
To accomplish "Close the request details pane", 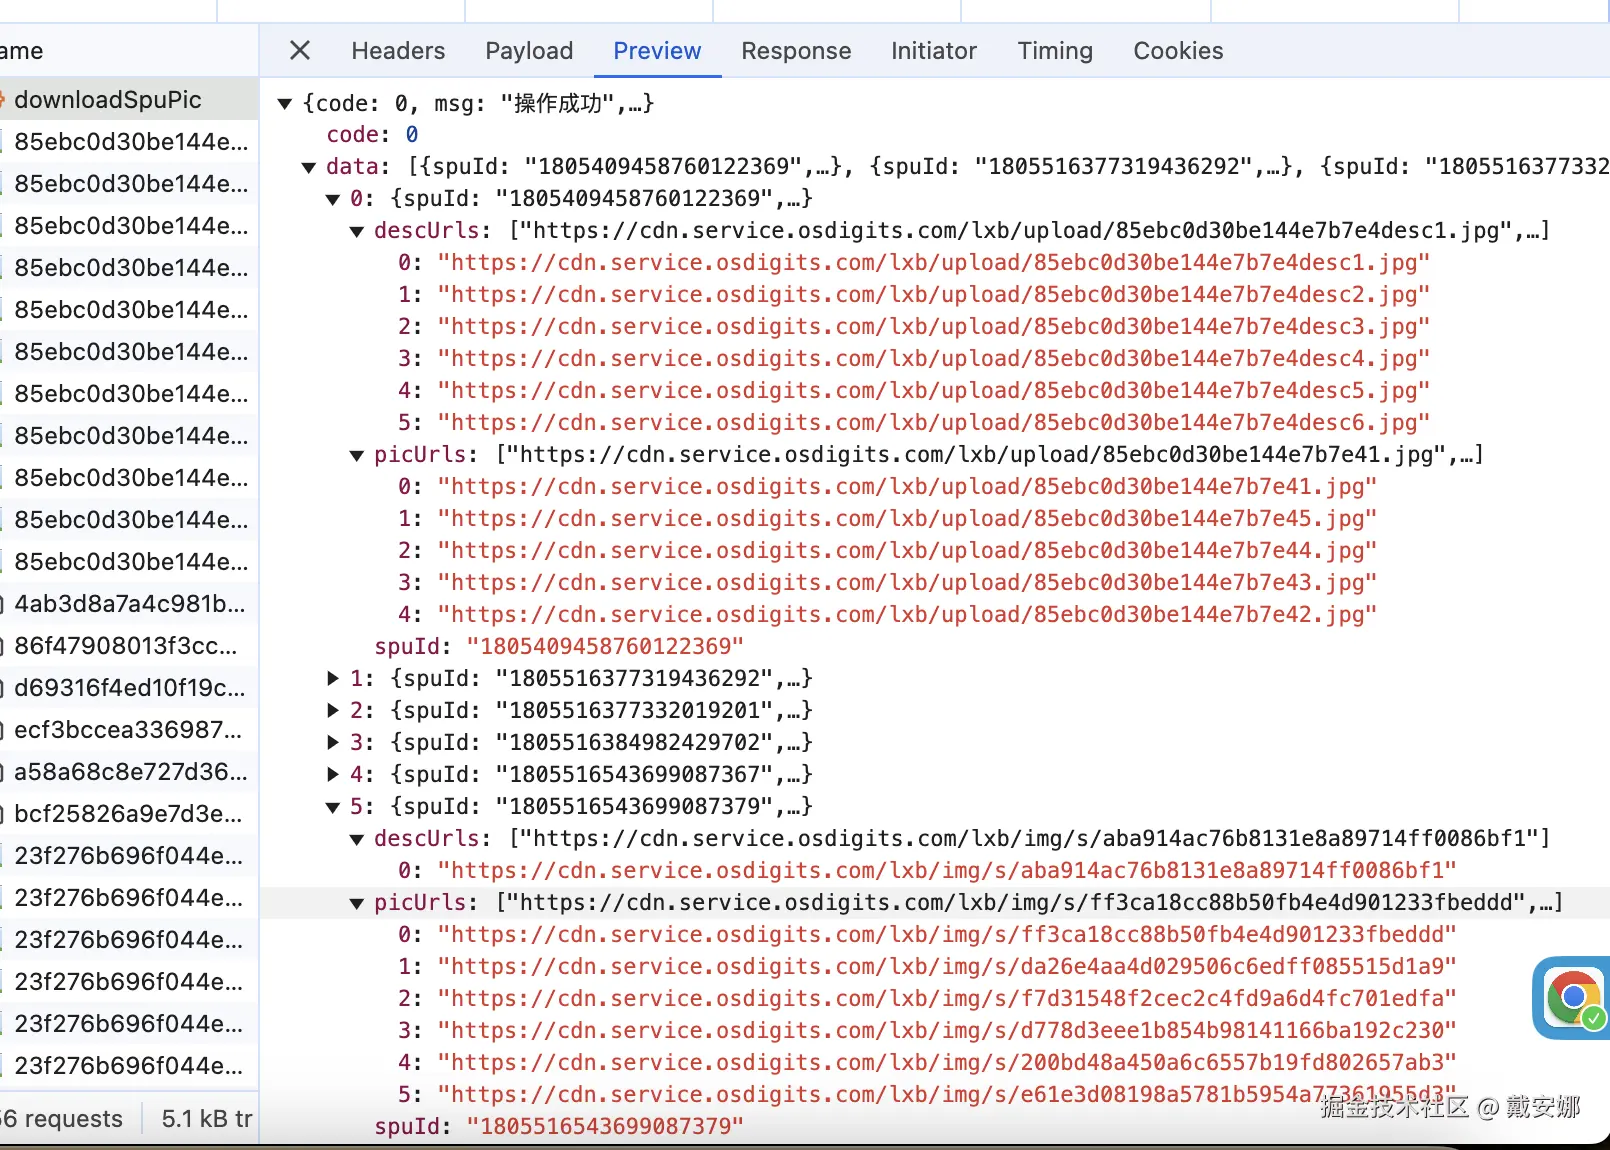I will pos(299,50).
